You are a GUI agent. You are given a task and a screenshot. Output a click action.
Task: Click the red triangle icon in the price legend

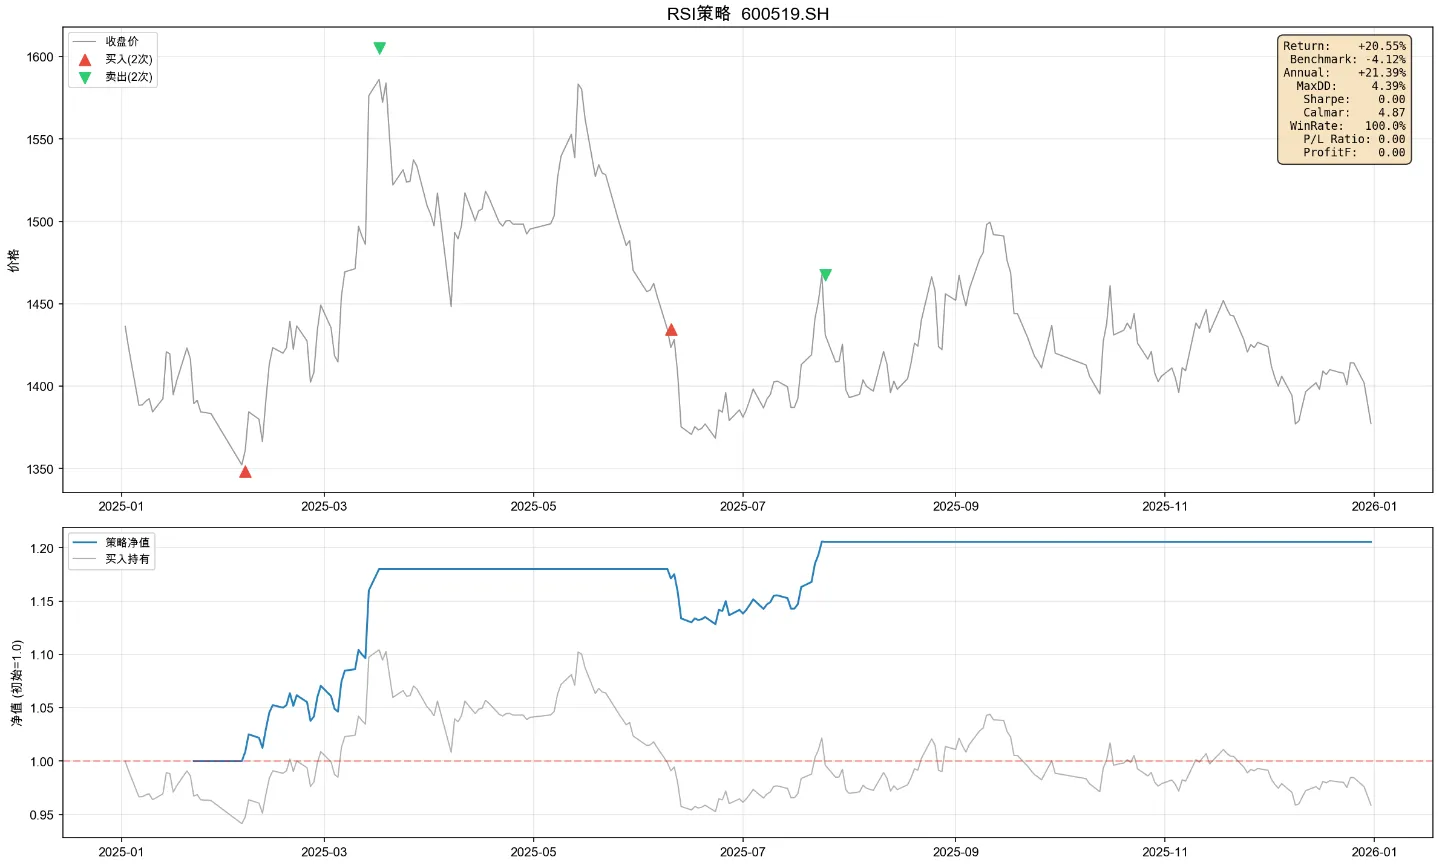coord(85,60)
